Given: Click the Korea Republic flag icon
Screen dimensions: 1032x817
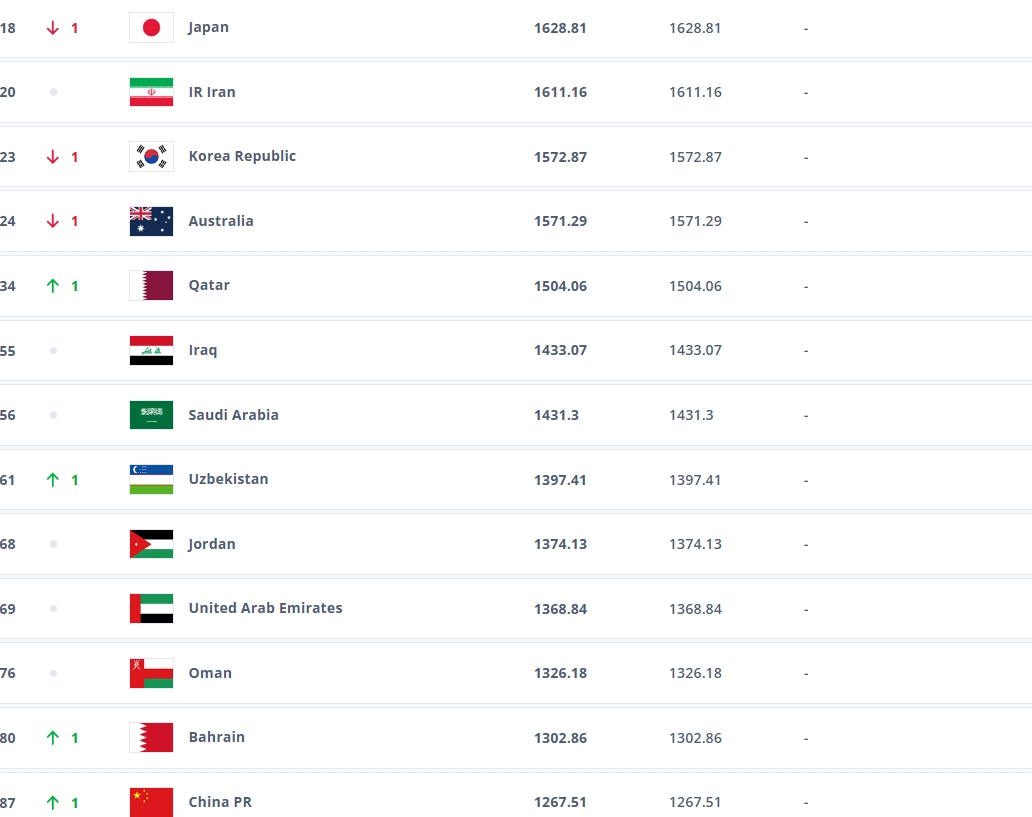Looking at the screenshot, I should tap(151, 157).
